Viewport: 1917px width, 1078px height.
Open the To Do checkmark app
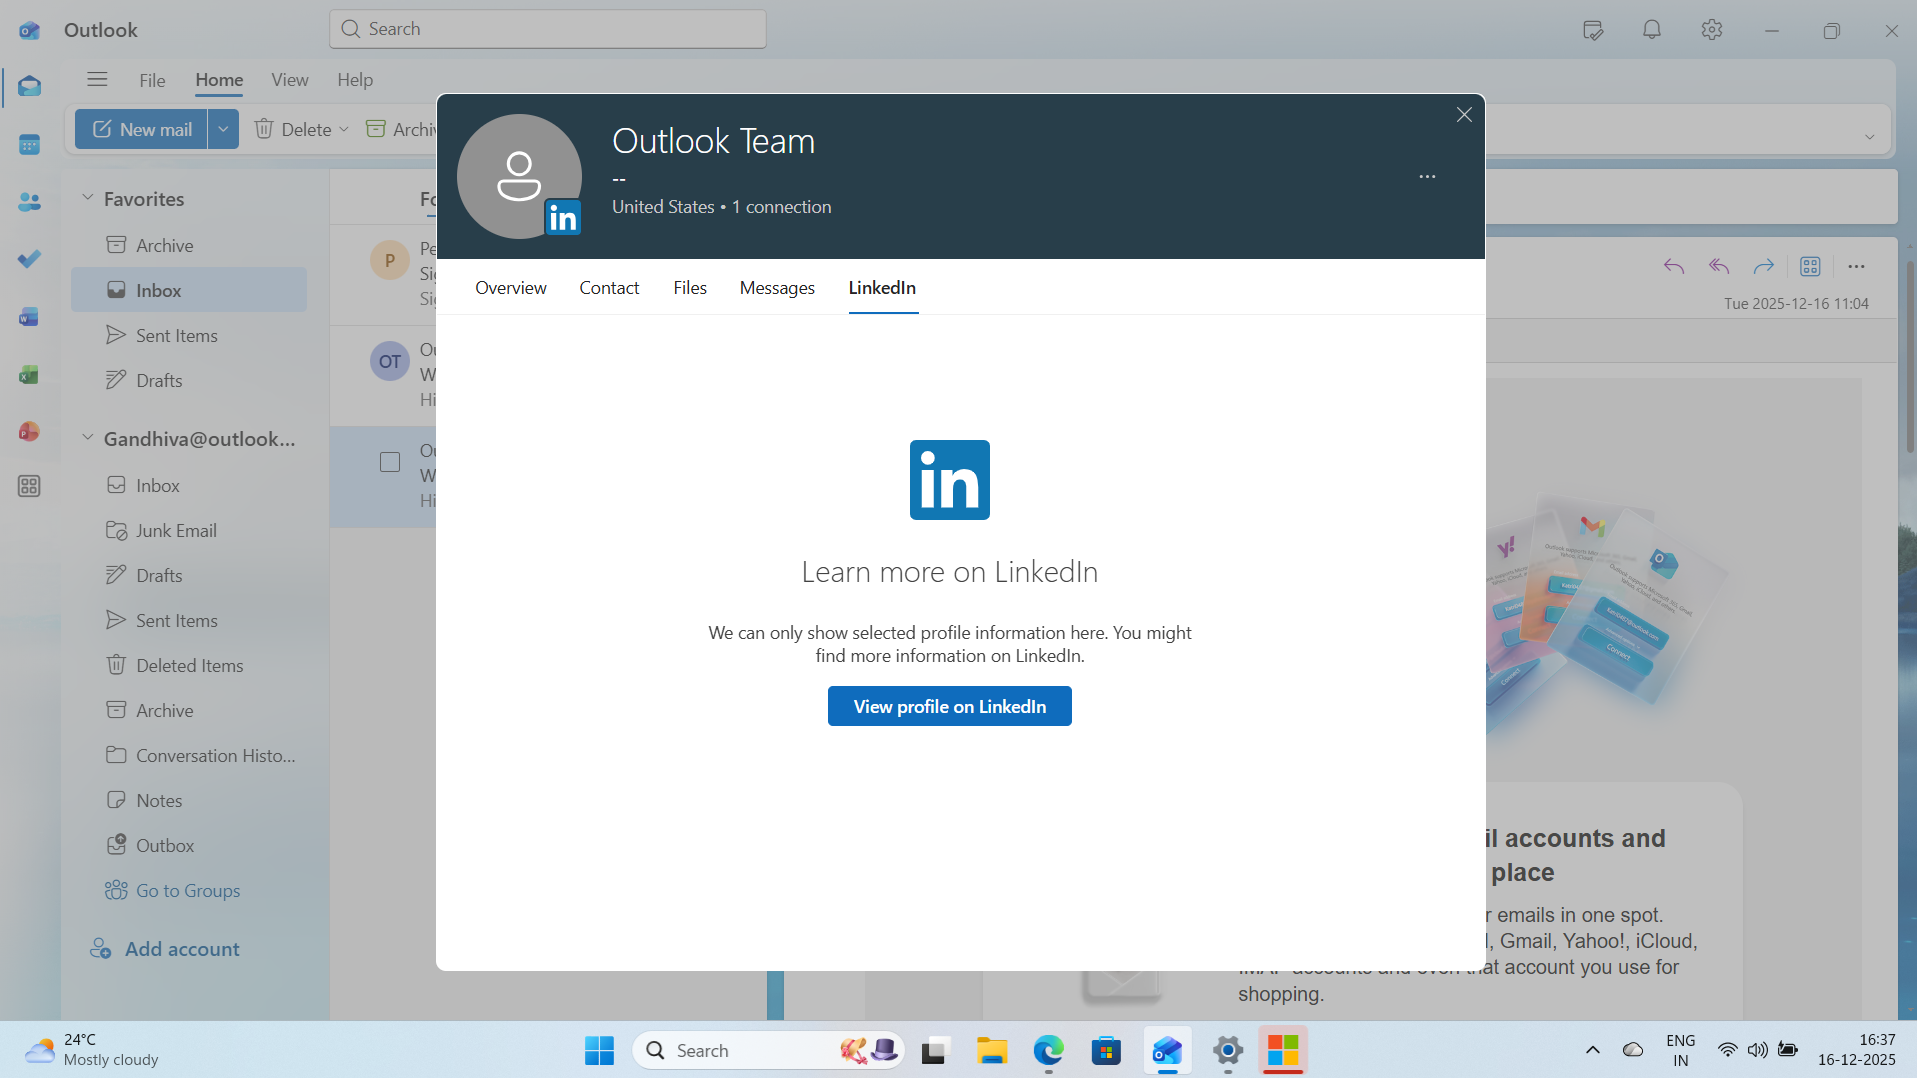[x=29, y=259]
